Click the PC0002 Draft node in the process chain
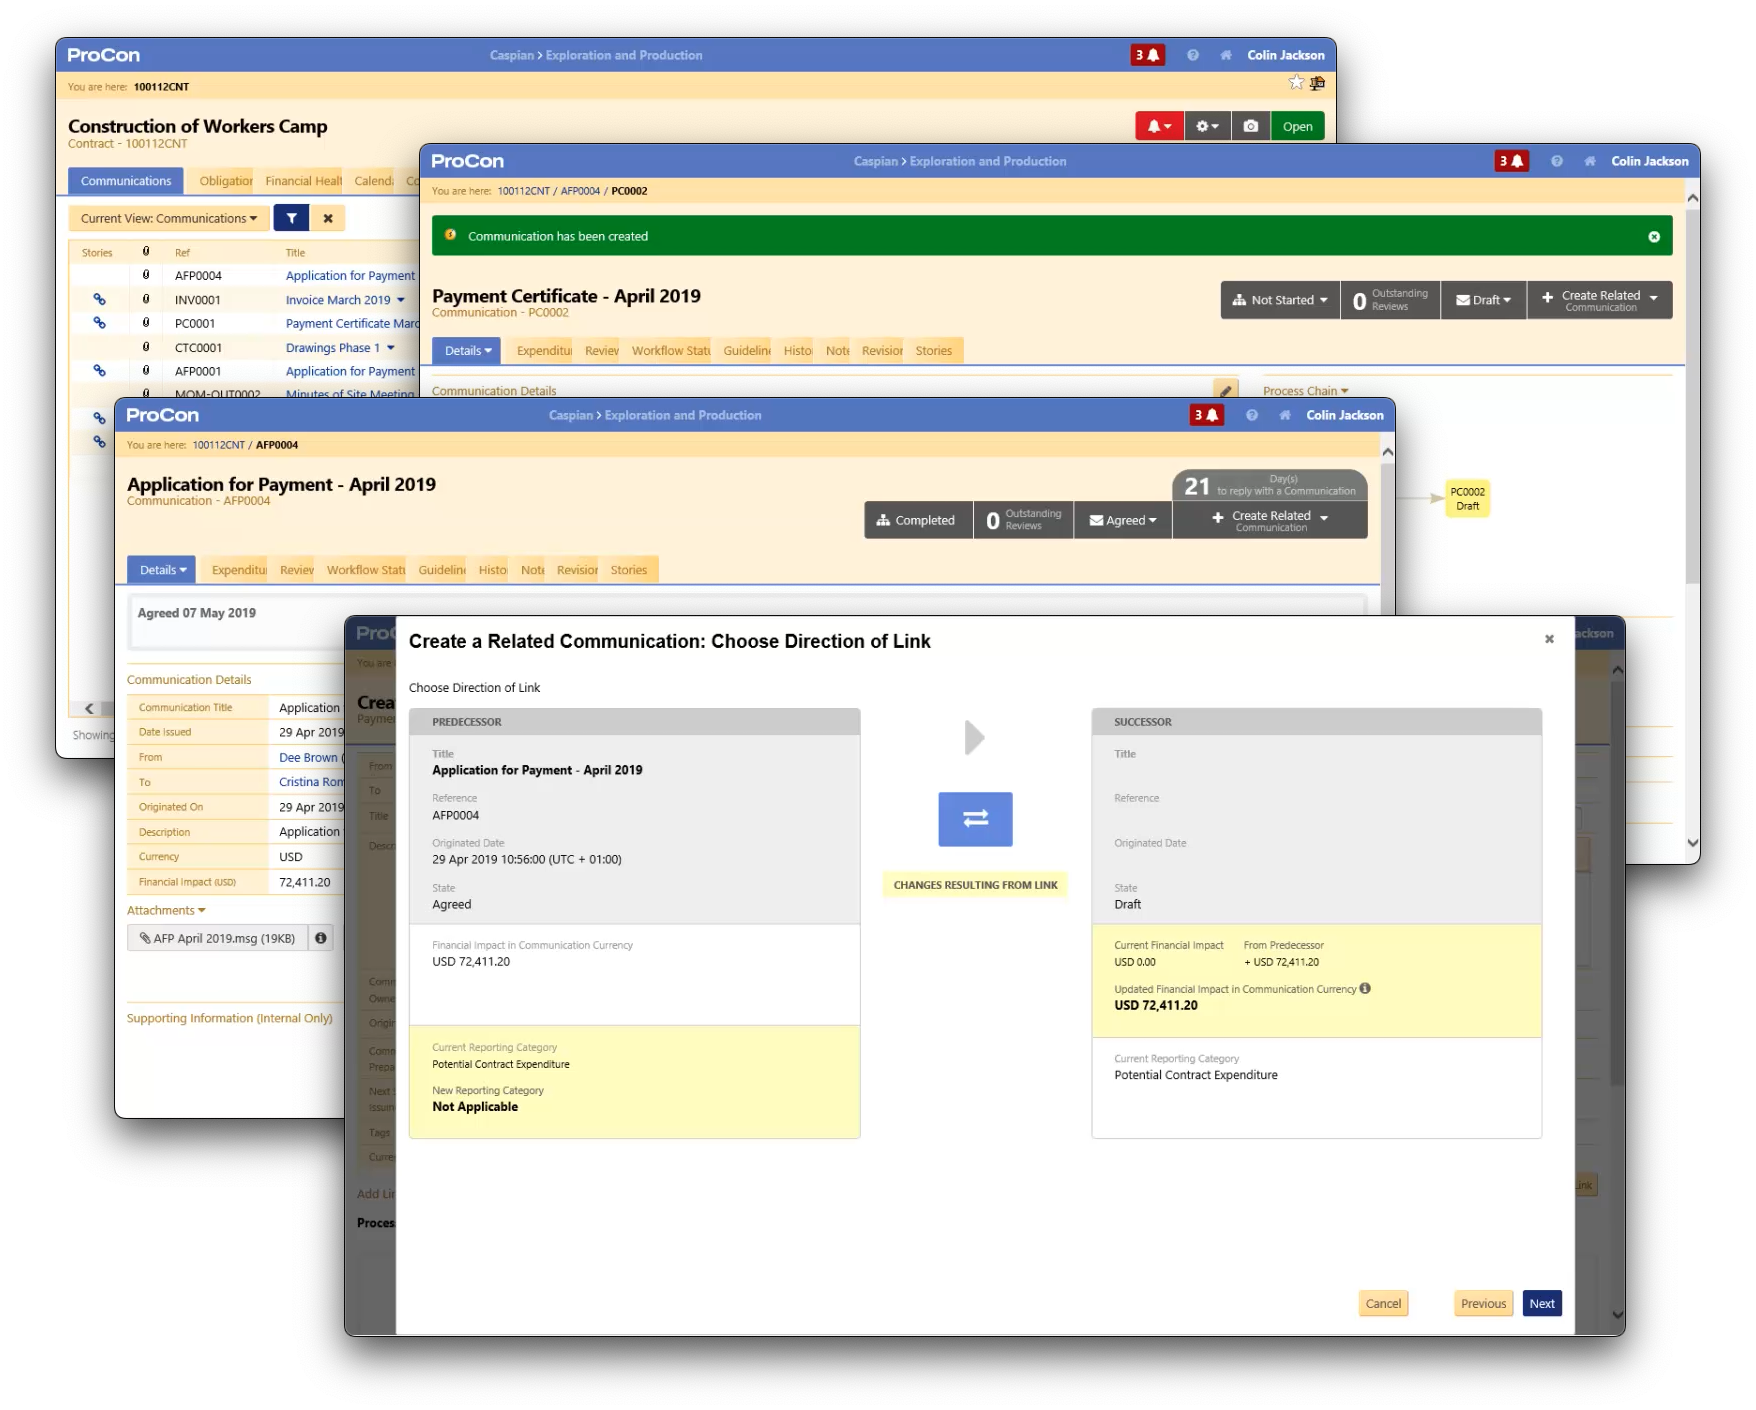1756x1410 pixels. pos(1466,498)
